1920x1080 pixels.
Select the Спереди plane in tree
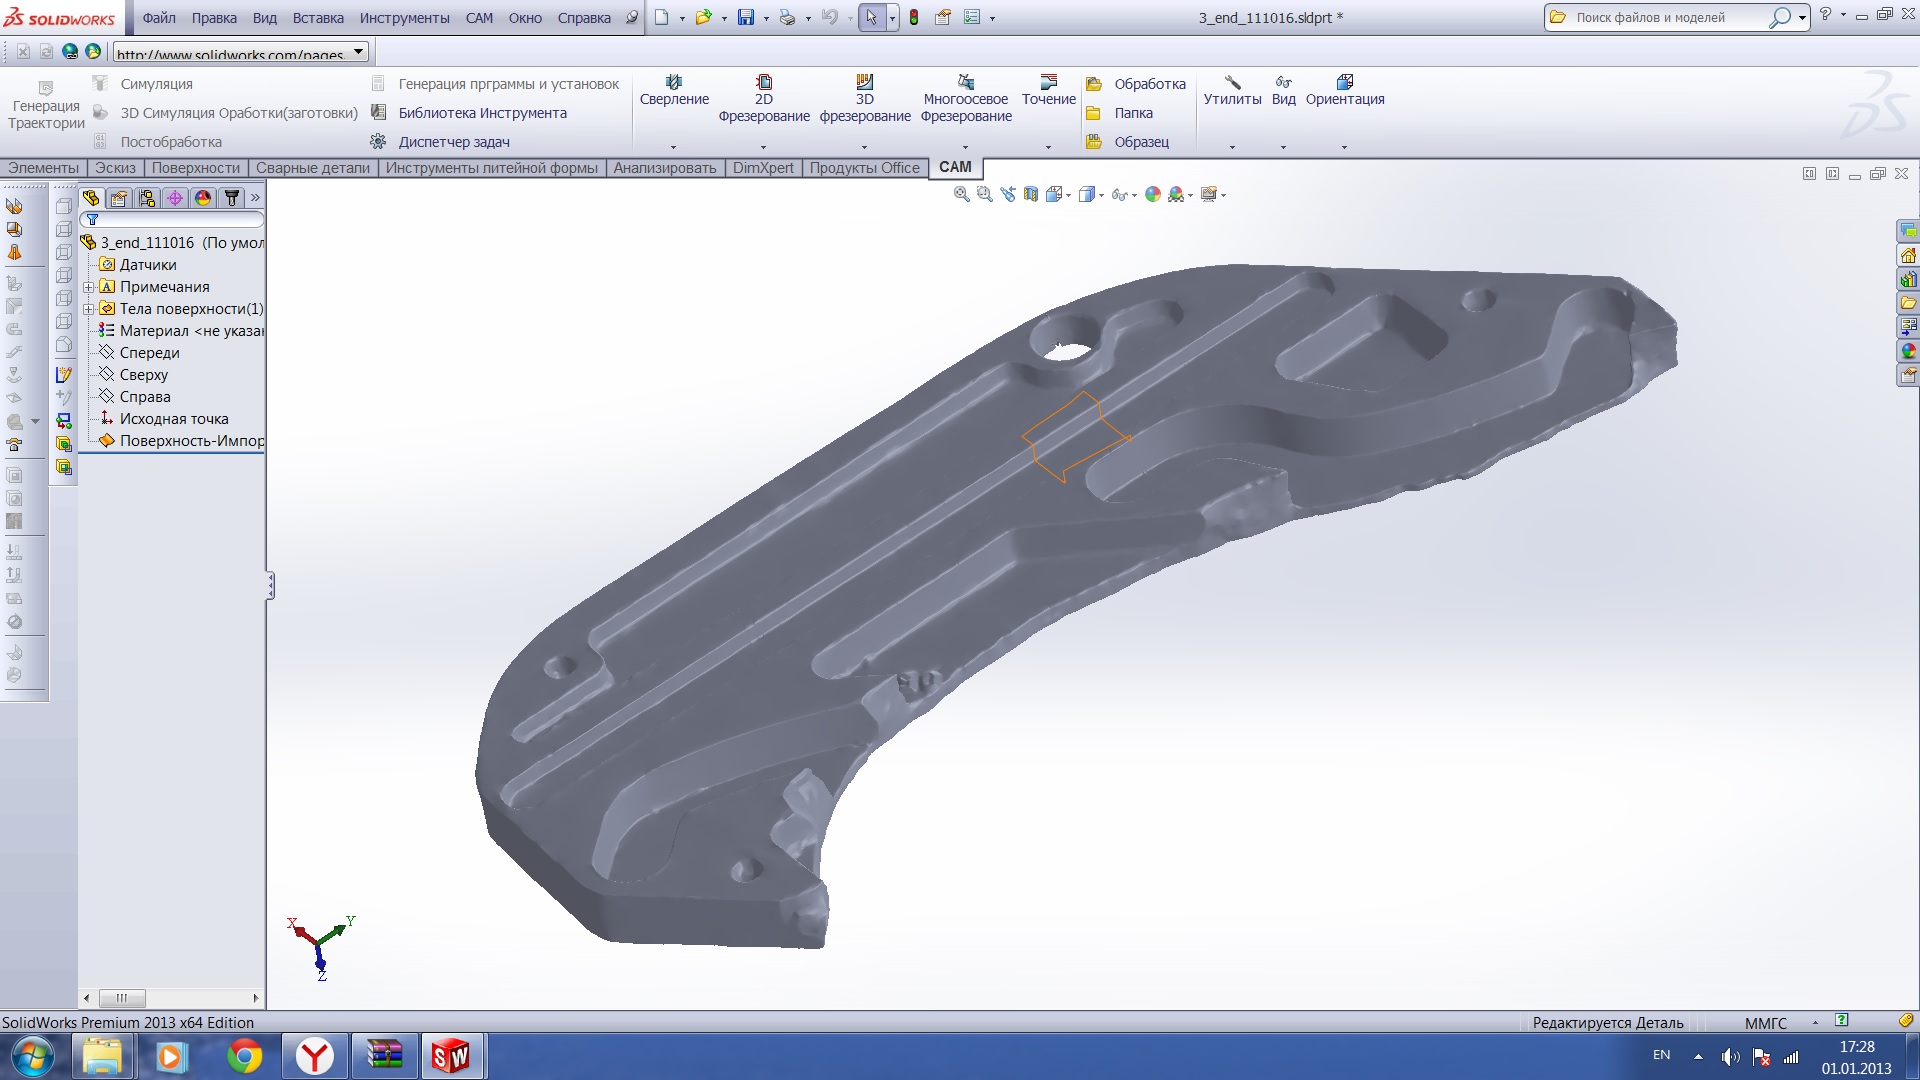pyautogui.click(x=149, y=353)
